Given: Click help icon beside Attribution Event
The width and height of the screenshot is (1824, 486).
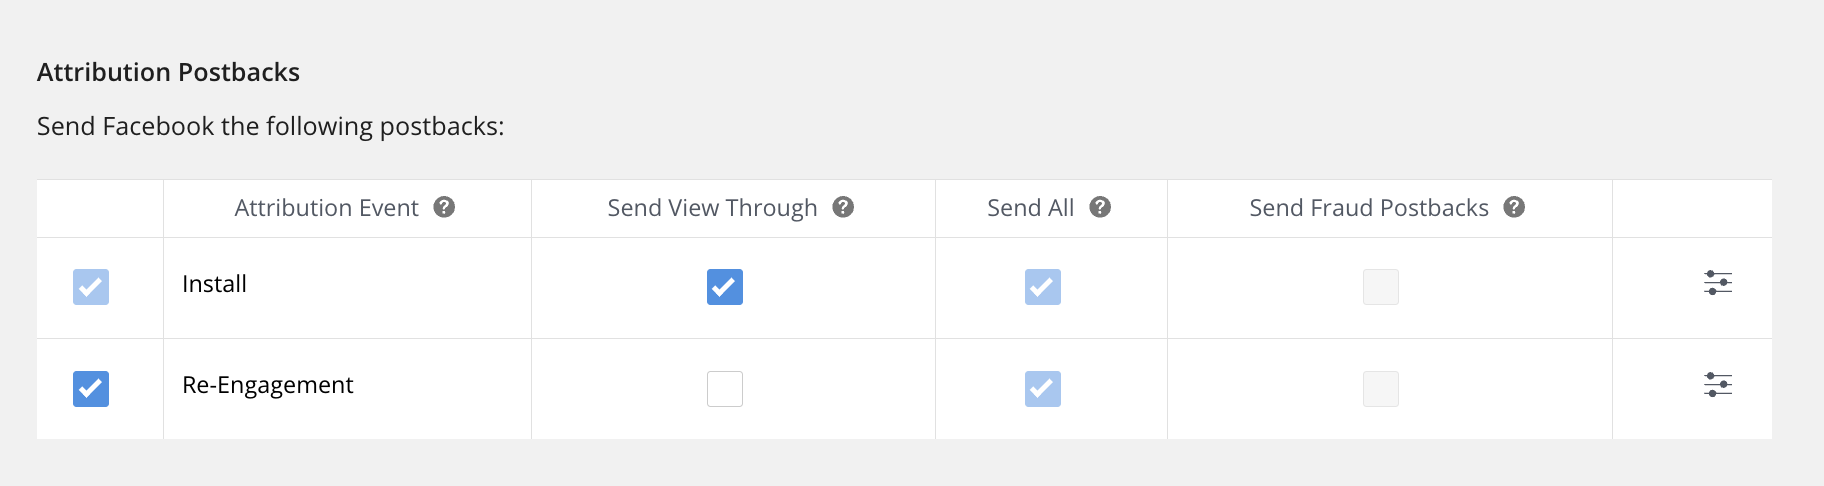Looking at the screenshot, I should (x=444, y=207).
